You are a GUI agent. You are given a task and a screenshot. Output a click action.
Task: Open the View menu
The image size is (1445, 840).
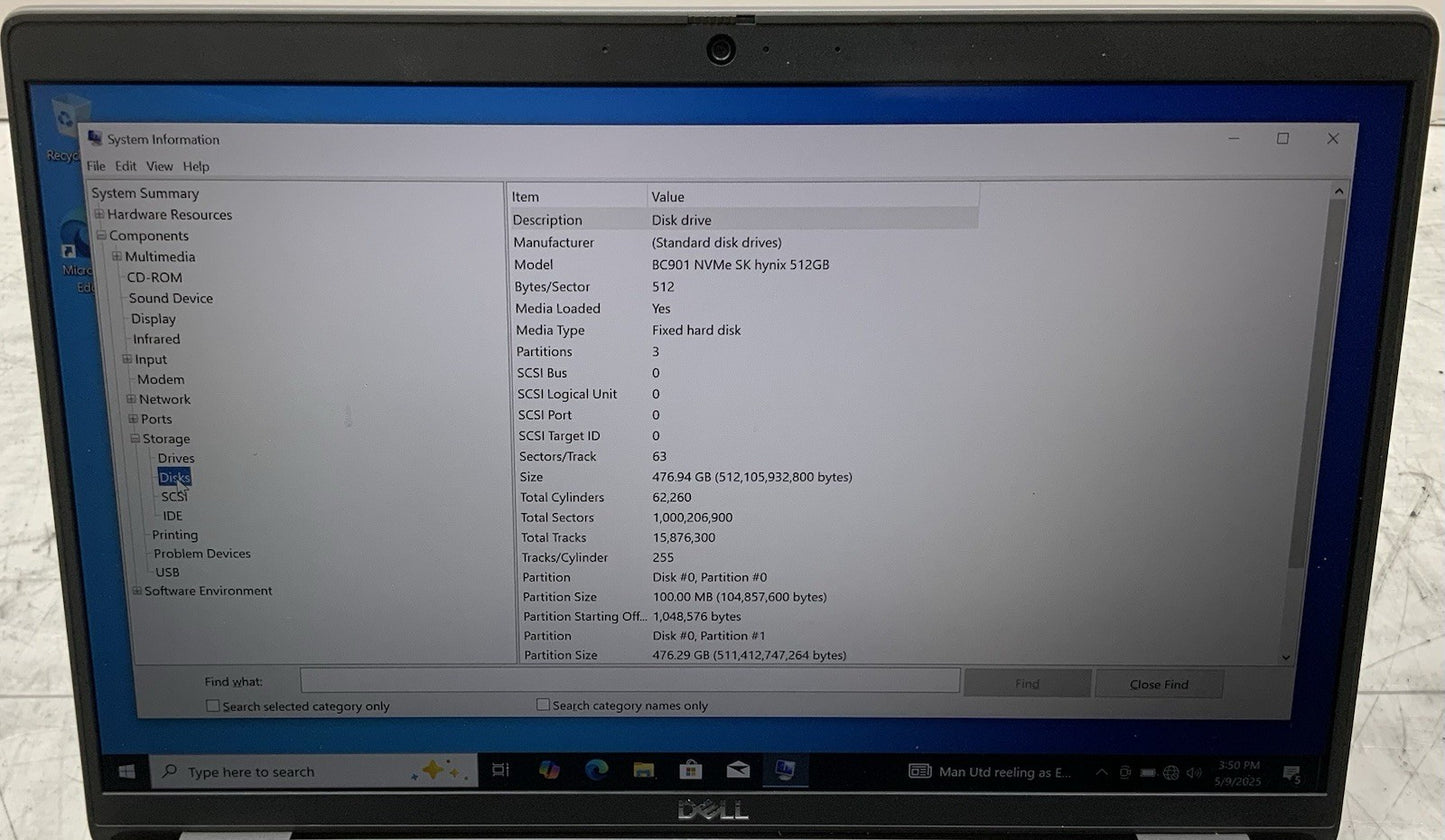click(x=159, y=166)
